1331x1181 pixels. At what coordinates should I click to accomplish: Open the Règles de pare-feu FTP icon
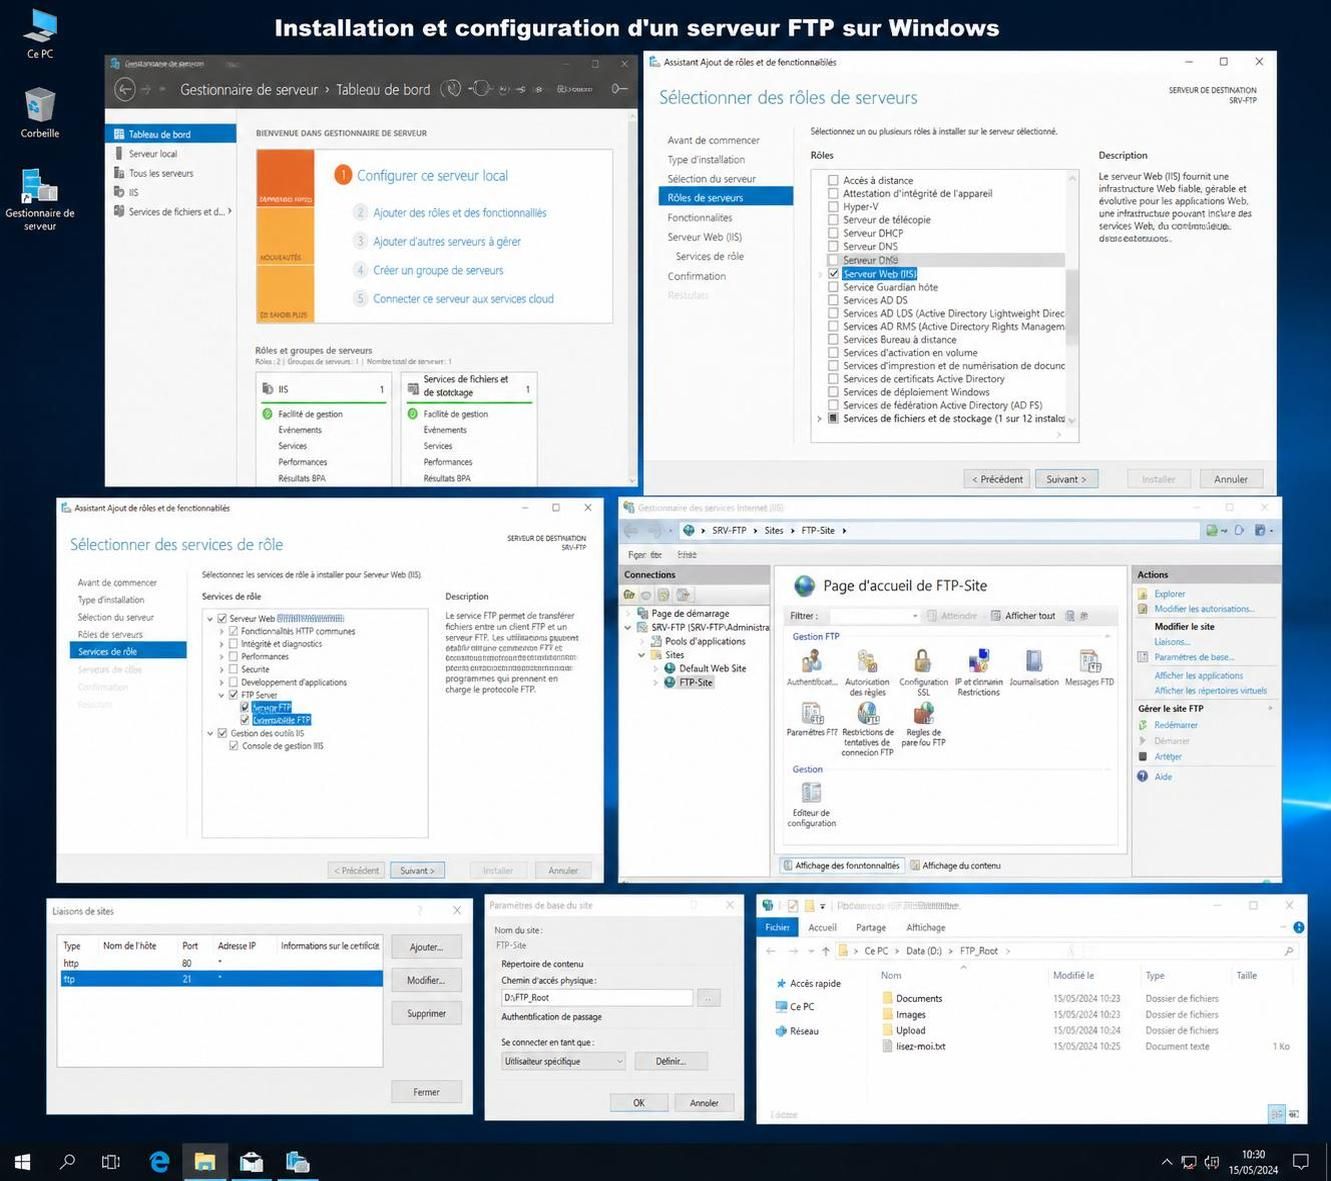[922, 712]
